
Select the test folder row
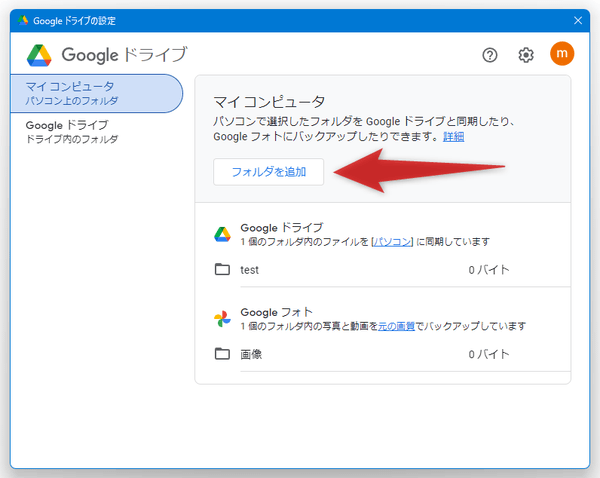coord(392,270)
